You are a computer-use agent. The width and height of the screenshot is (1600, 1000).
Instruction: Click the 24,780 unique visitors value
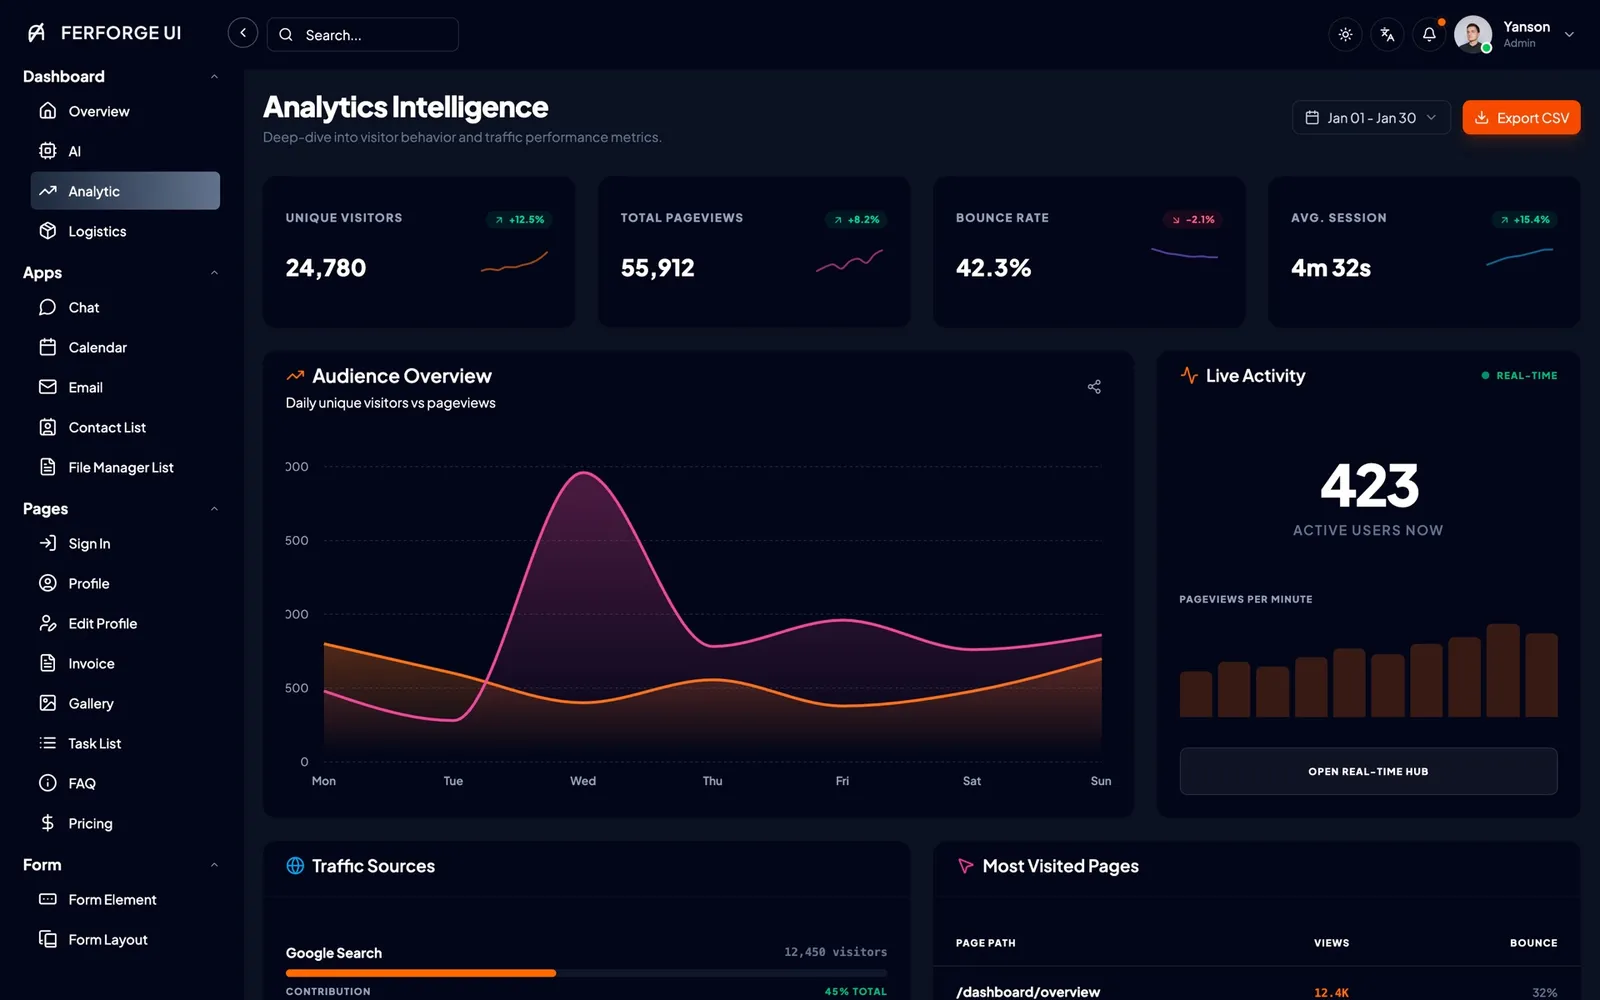click(x=326, y=268)
